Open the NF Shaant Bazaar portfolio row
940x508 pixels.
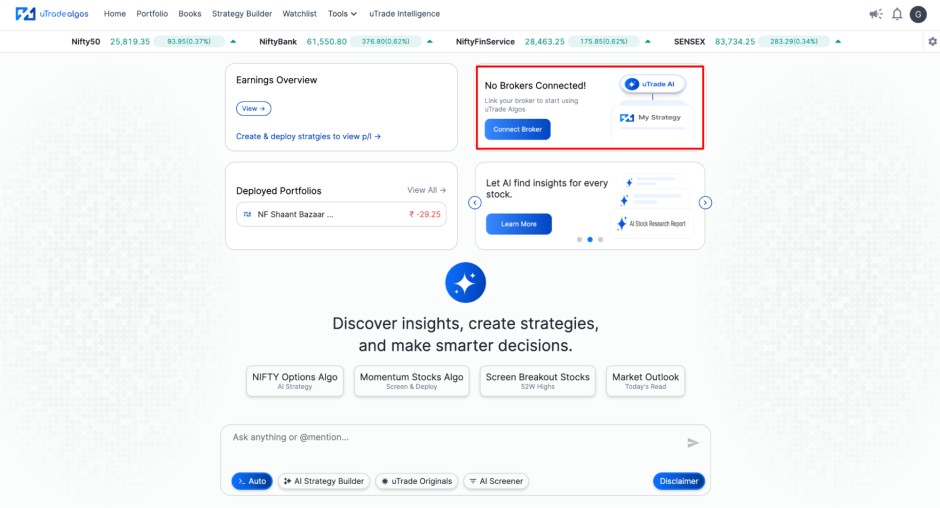341,214
